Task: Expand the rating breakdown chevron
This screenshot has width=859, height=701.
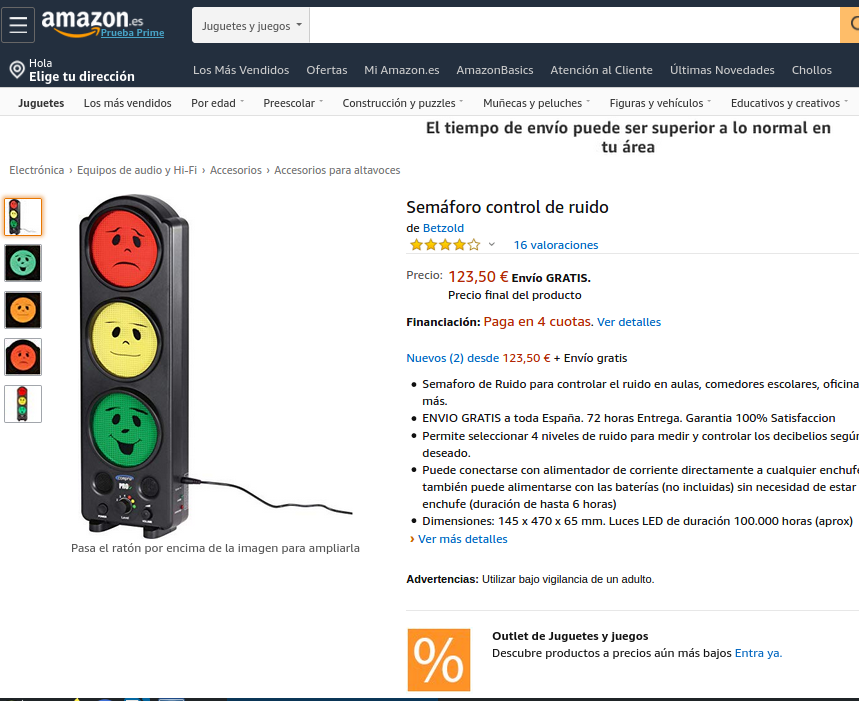Action: [491, 244]
